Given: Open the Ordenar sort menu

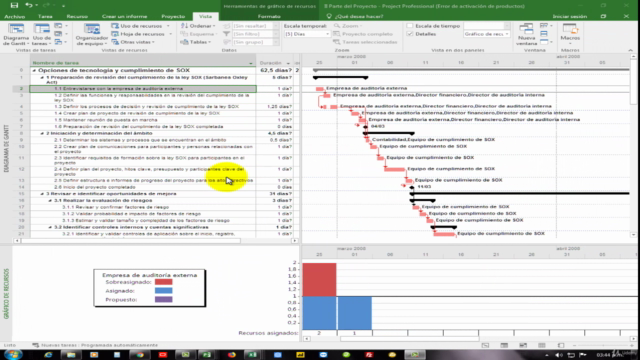Looking at the screenshot, I should tap(198, 26).
